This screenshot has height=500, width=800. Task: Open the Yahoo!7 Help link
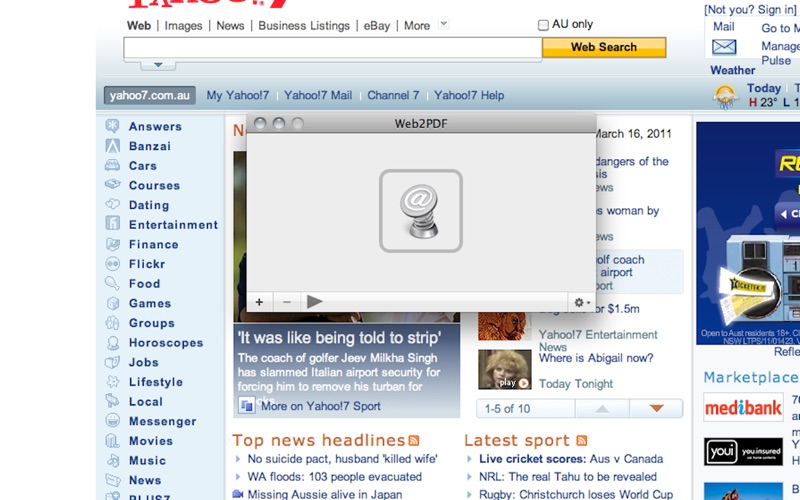pyautogui.click(x=469, y=95)
